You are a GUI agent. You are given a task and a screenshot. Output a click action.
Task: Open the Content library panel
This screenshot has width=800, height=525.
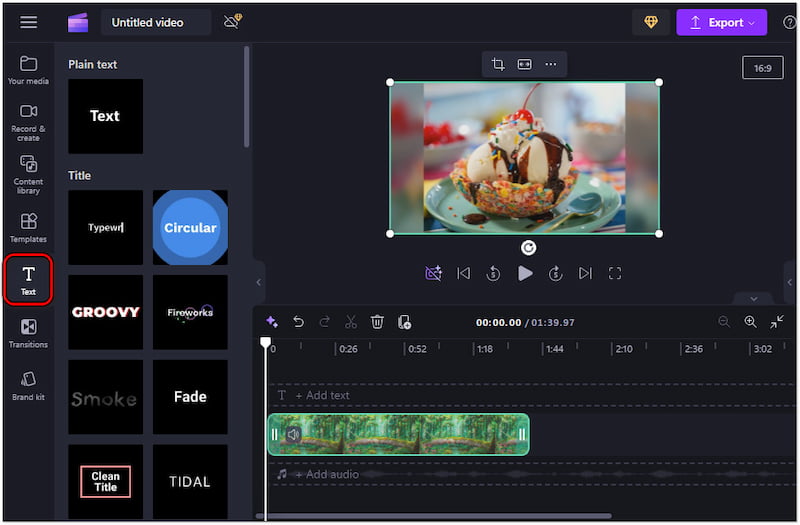[28, 171]
